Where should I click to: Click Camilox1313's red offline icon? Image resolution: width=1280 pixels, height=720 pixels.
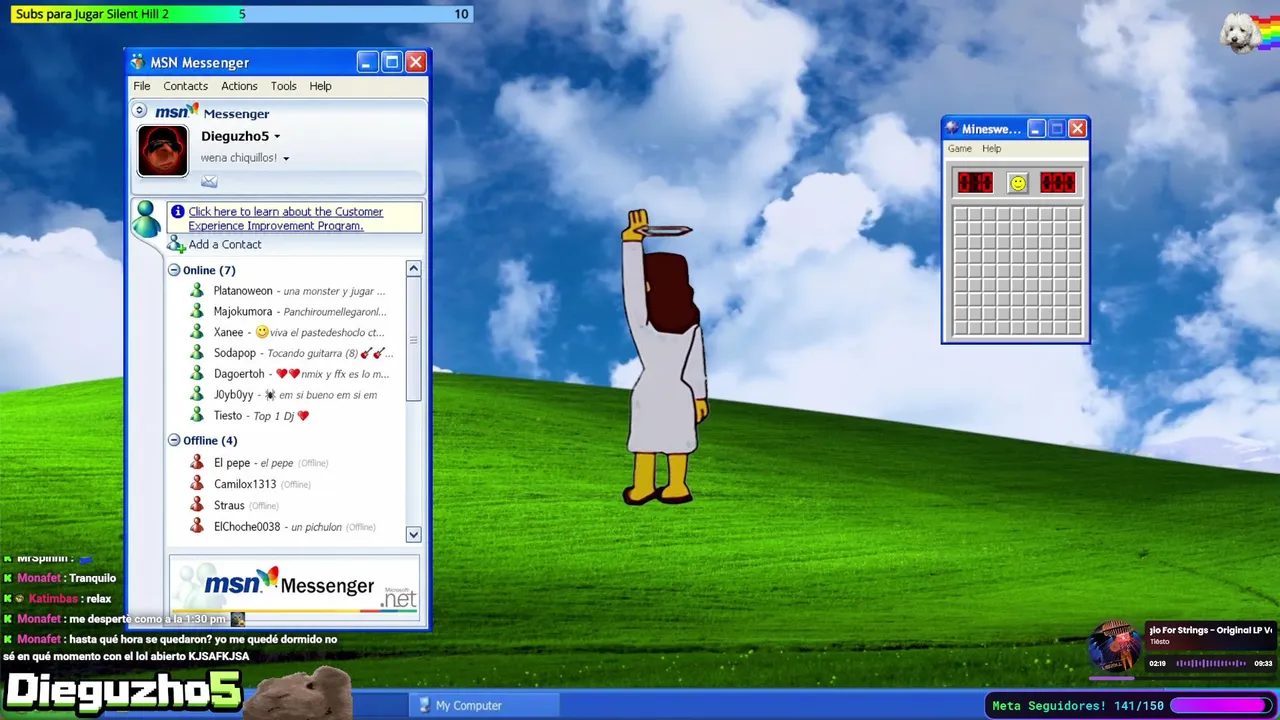tap(197, 484)
